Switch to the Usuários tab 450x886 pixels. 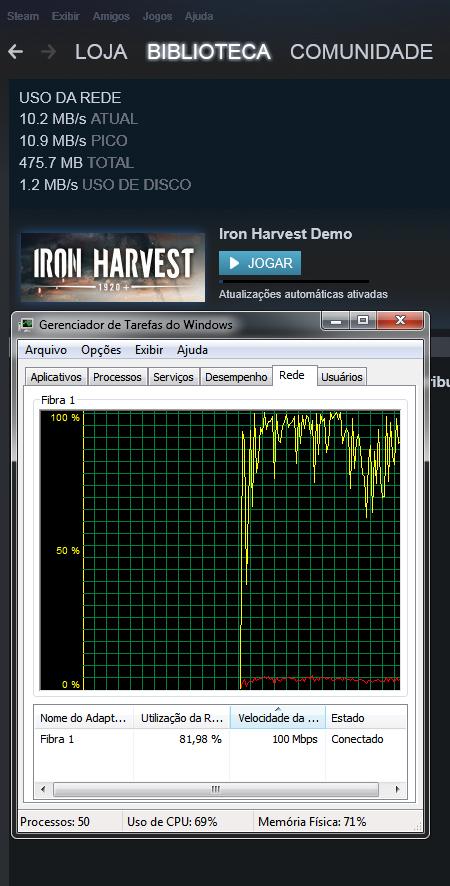(x=341, y=377)
